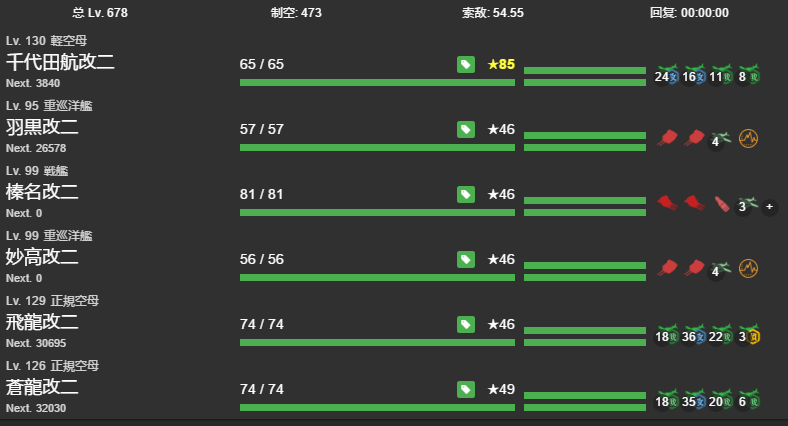
Task: Click the 总 Lv. 678 total level
Action: [100, 13]
